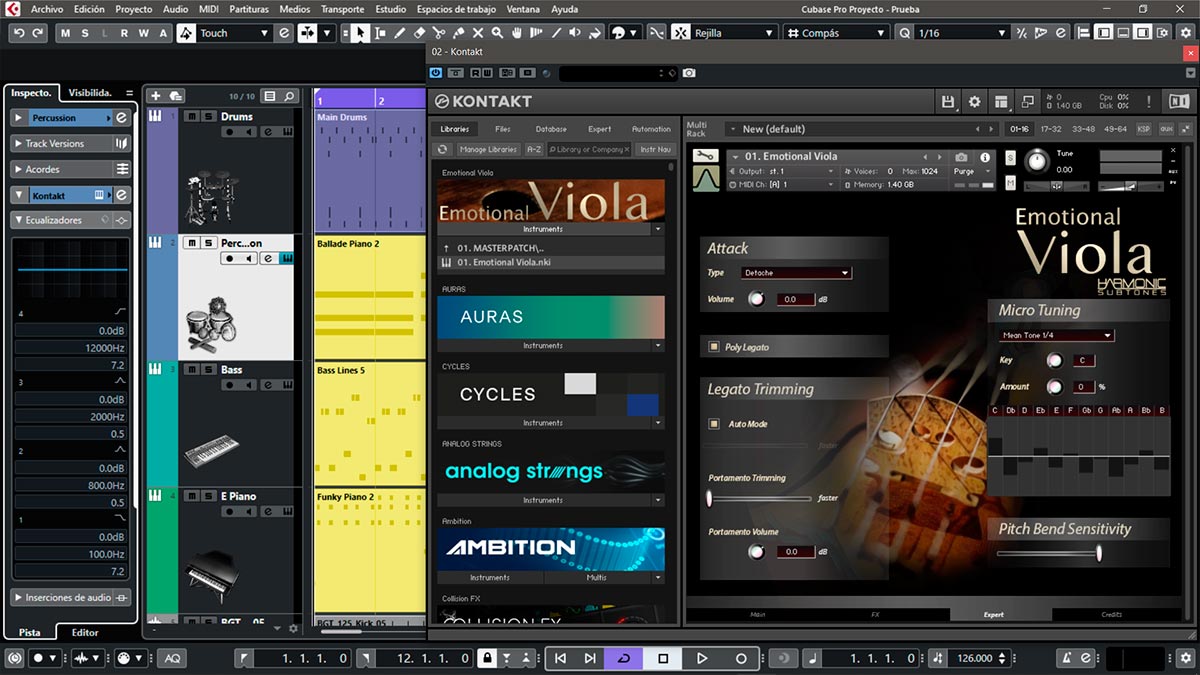Click the Redo arrow in Cubase toolbar
This screenshot has height=675, width=1200.
pos(38,33)
